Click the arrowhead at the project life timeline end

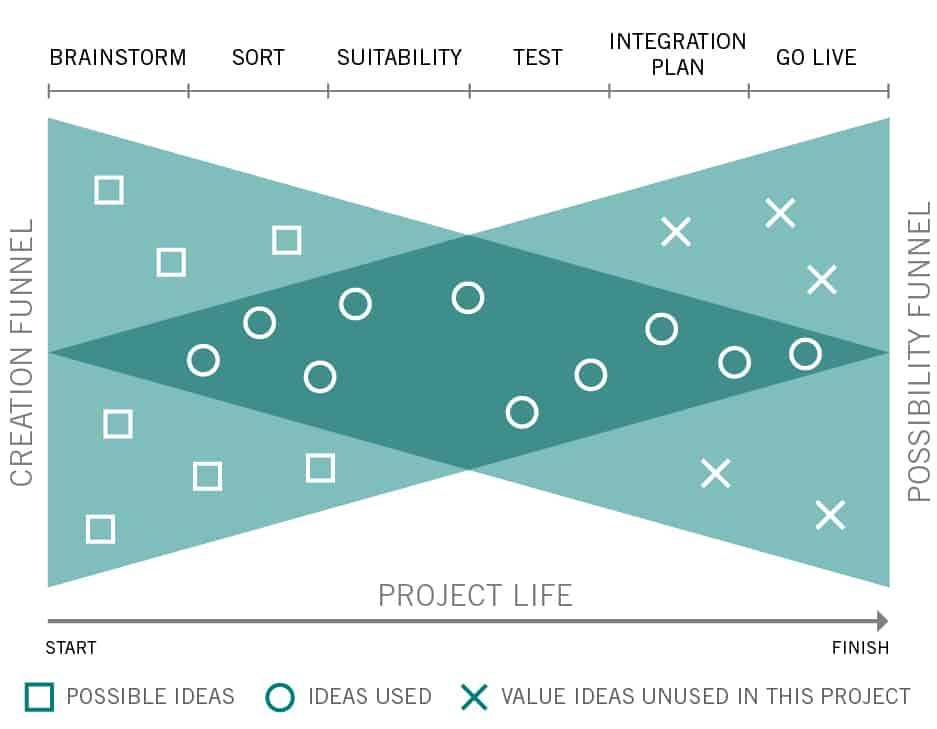[x=882, y=621]
